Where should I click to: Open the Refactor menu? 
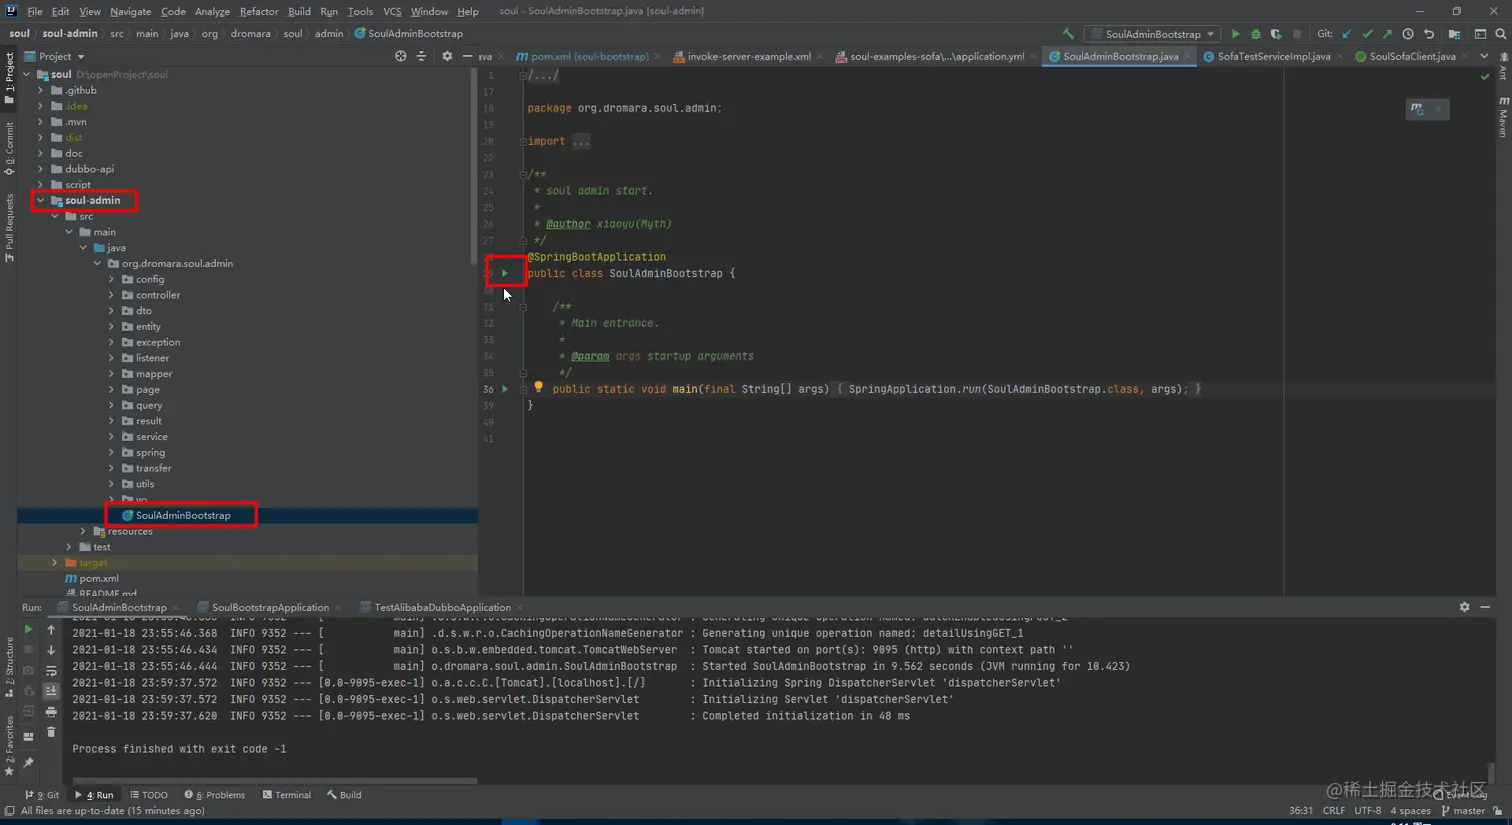coord(258,11)
